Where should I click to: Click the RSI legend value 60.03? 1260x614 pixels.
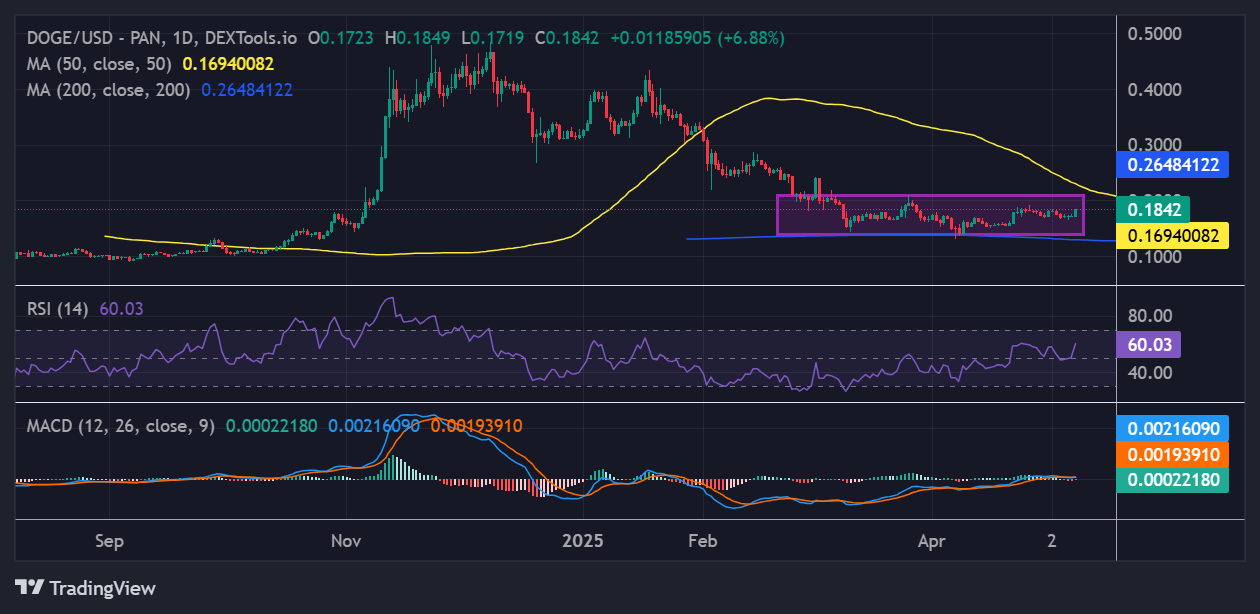pyautogui.click(x=121, y=309)
